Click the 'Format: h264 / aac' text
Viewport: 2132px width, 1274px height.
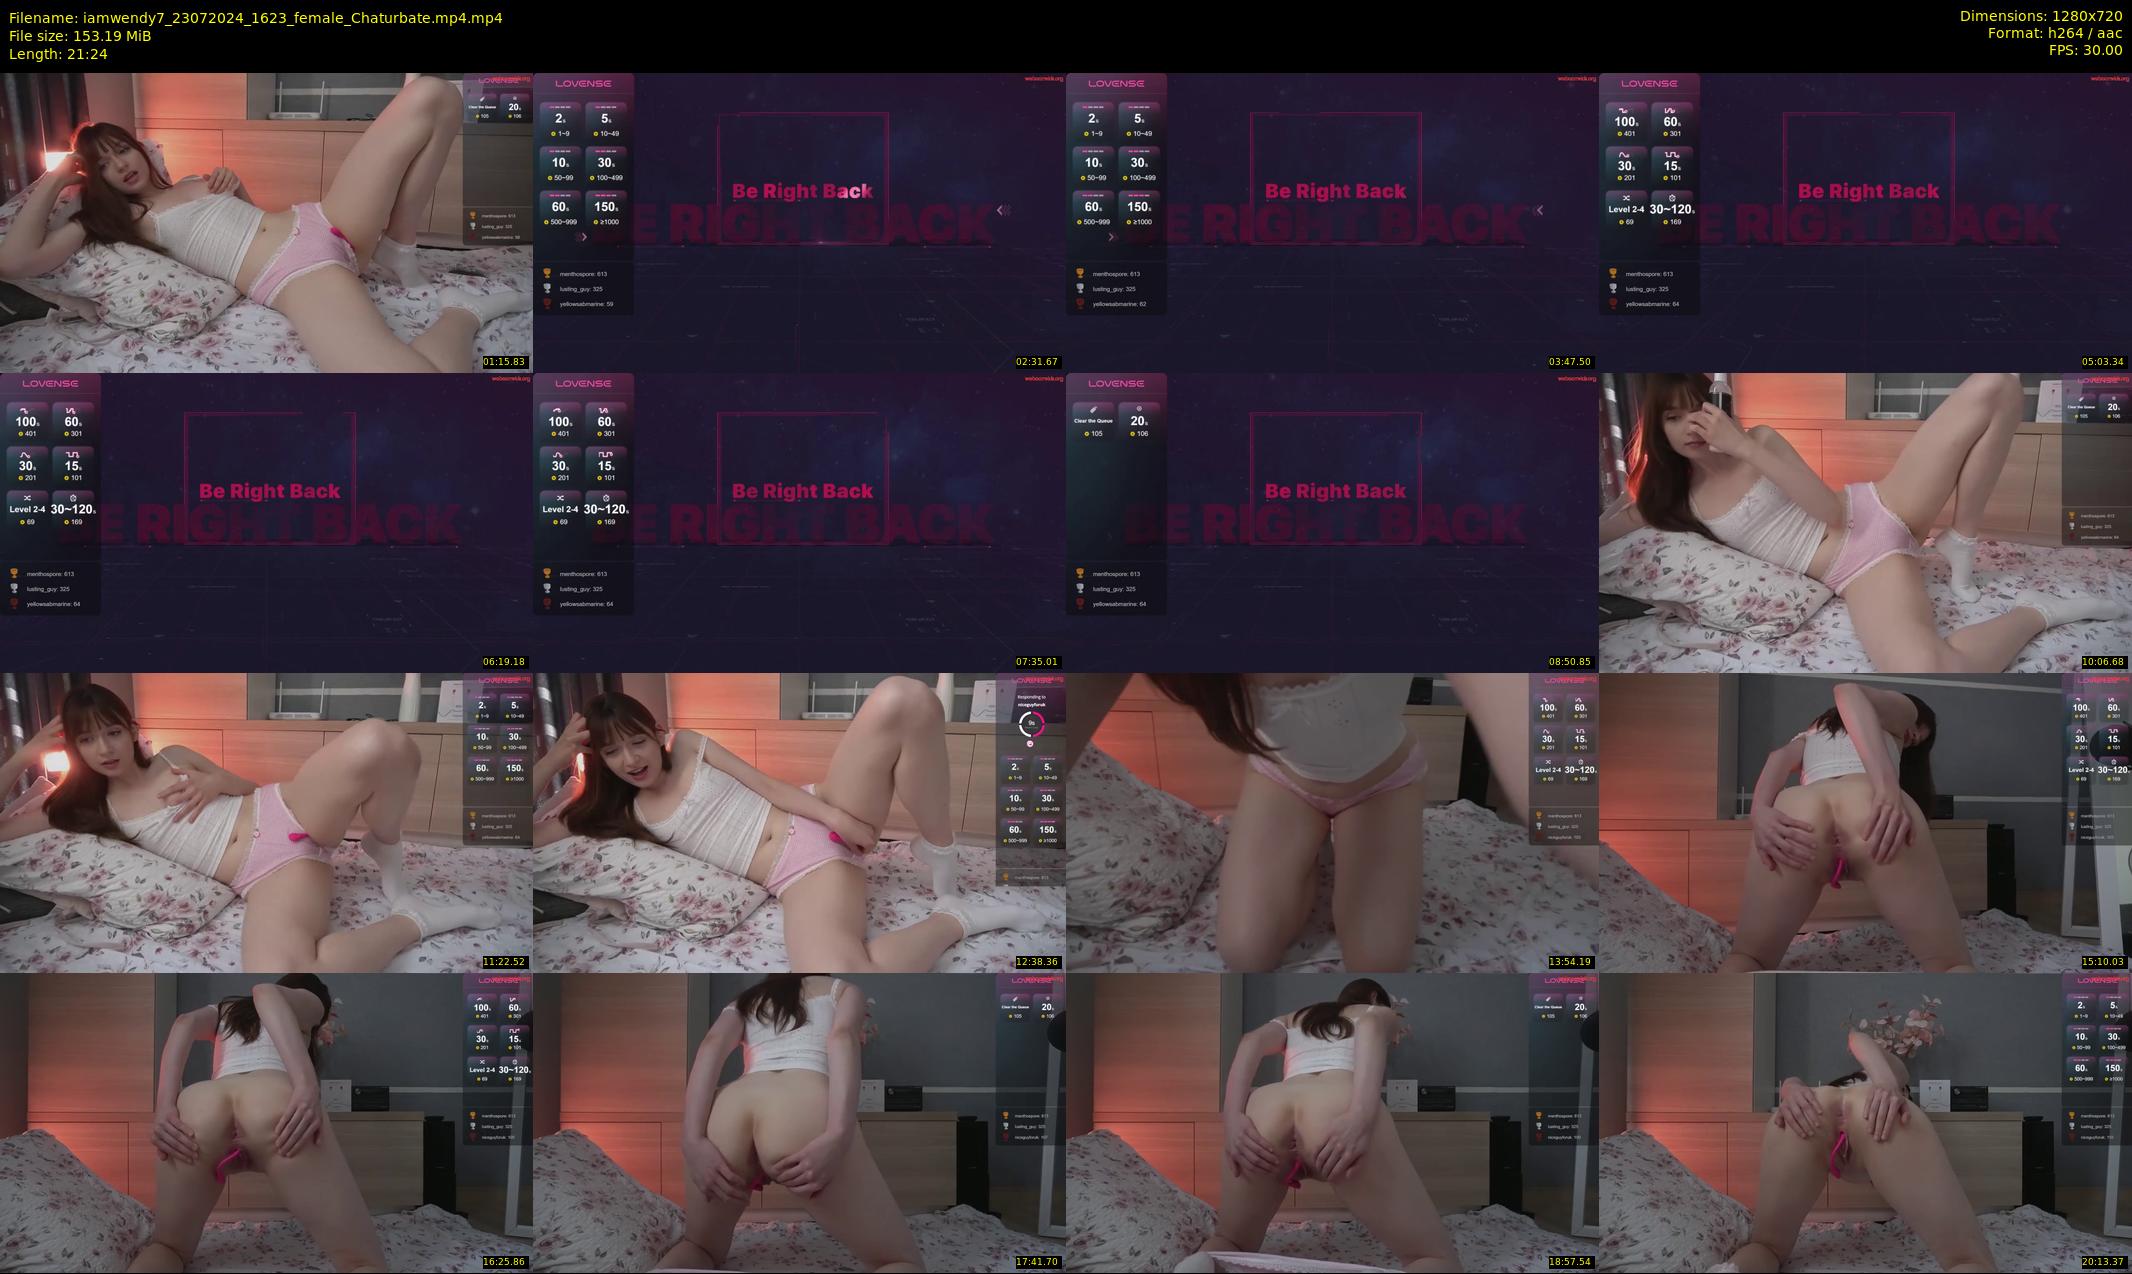tap(2055, 35)
